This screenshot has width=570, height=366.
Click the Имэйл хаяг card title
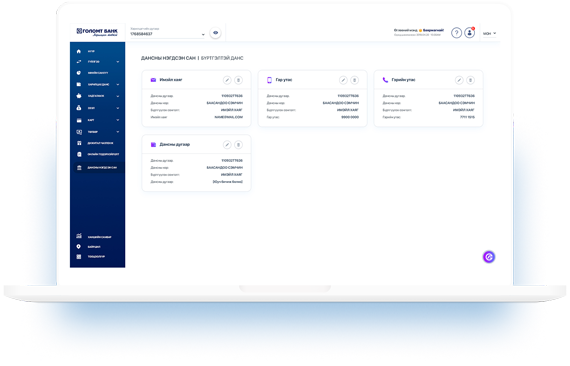pos(171,80)
